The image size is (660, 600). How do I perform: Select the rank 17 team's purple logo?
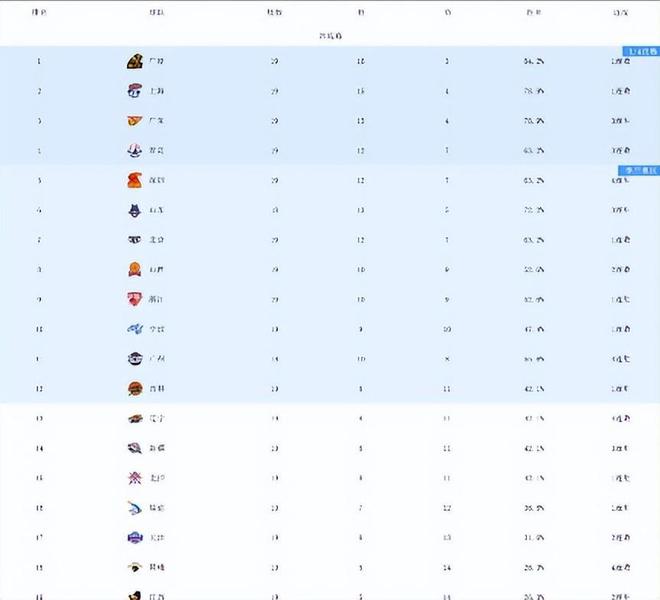tap(135, 537)
